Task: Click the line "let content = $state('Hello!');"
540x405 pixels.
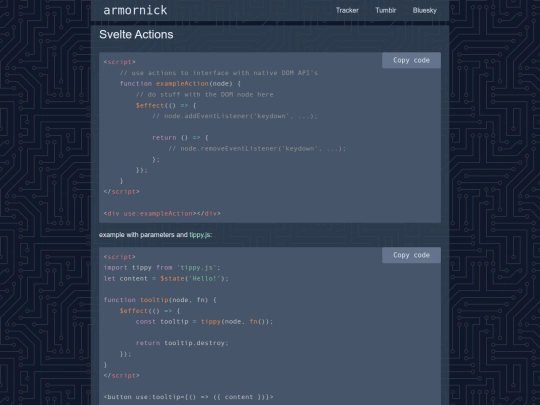Action: tap(166, 278)
